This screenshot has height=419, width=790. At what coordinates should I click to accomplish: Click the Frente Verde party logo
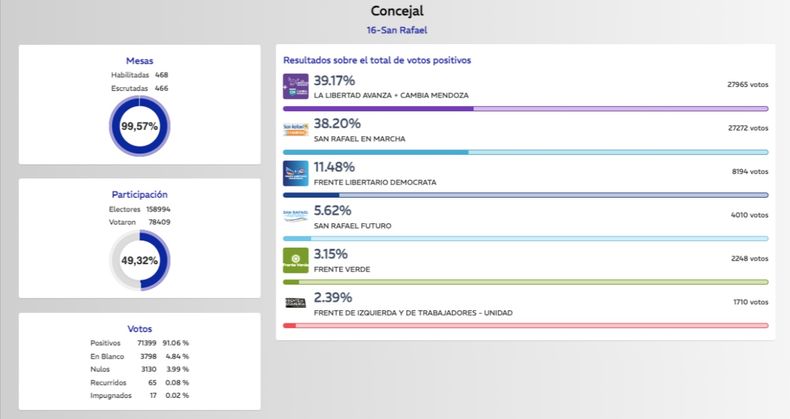(x=296, y=260)
